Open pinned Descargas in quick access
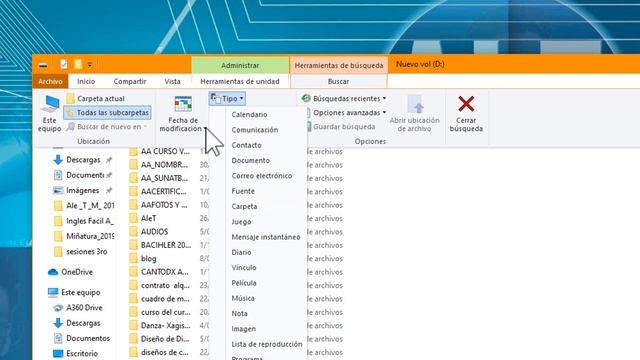 tap(82, 160)
